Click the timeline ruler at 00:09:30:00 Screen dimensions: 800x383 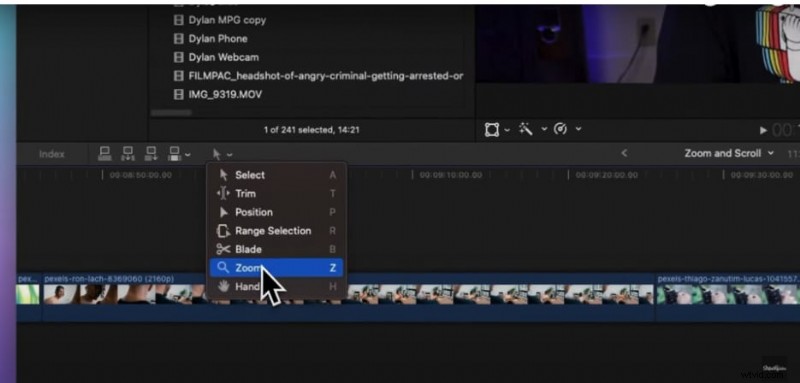(762, 175)
